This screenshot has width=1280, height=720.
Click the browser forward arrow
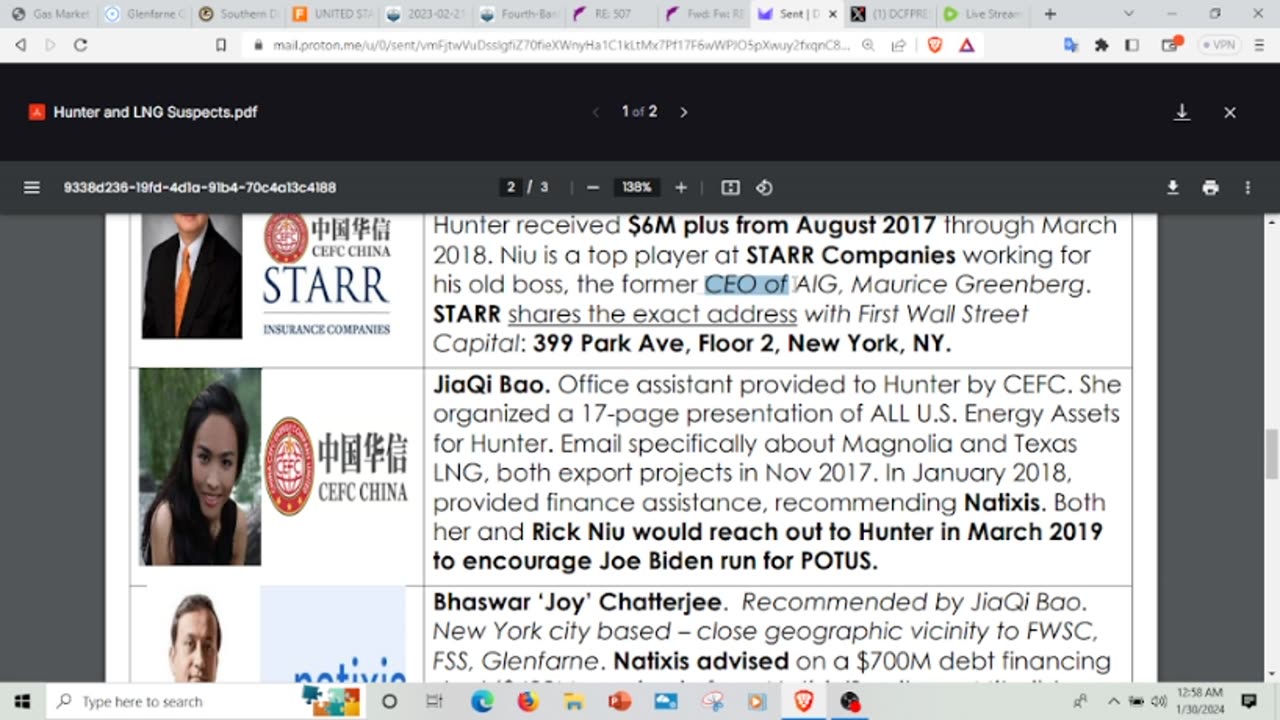(x=50, y=45)
